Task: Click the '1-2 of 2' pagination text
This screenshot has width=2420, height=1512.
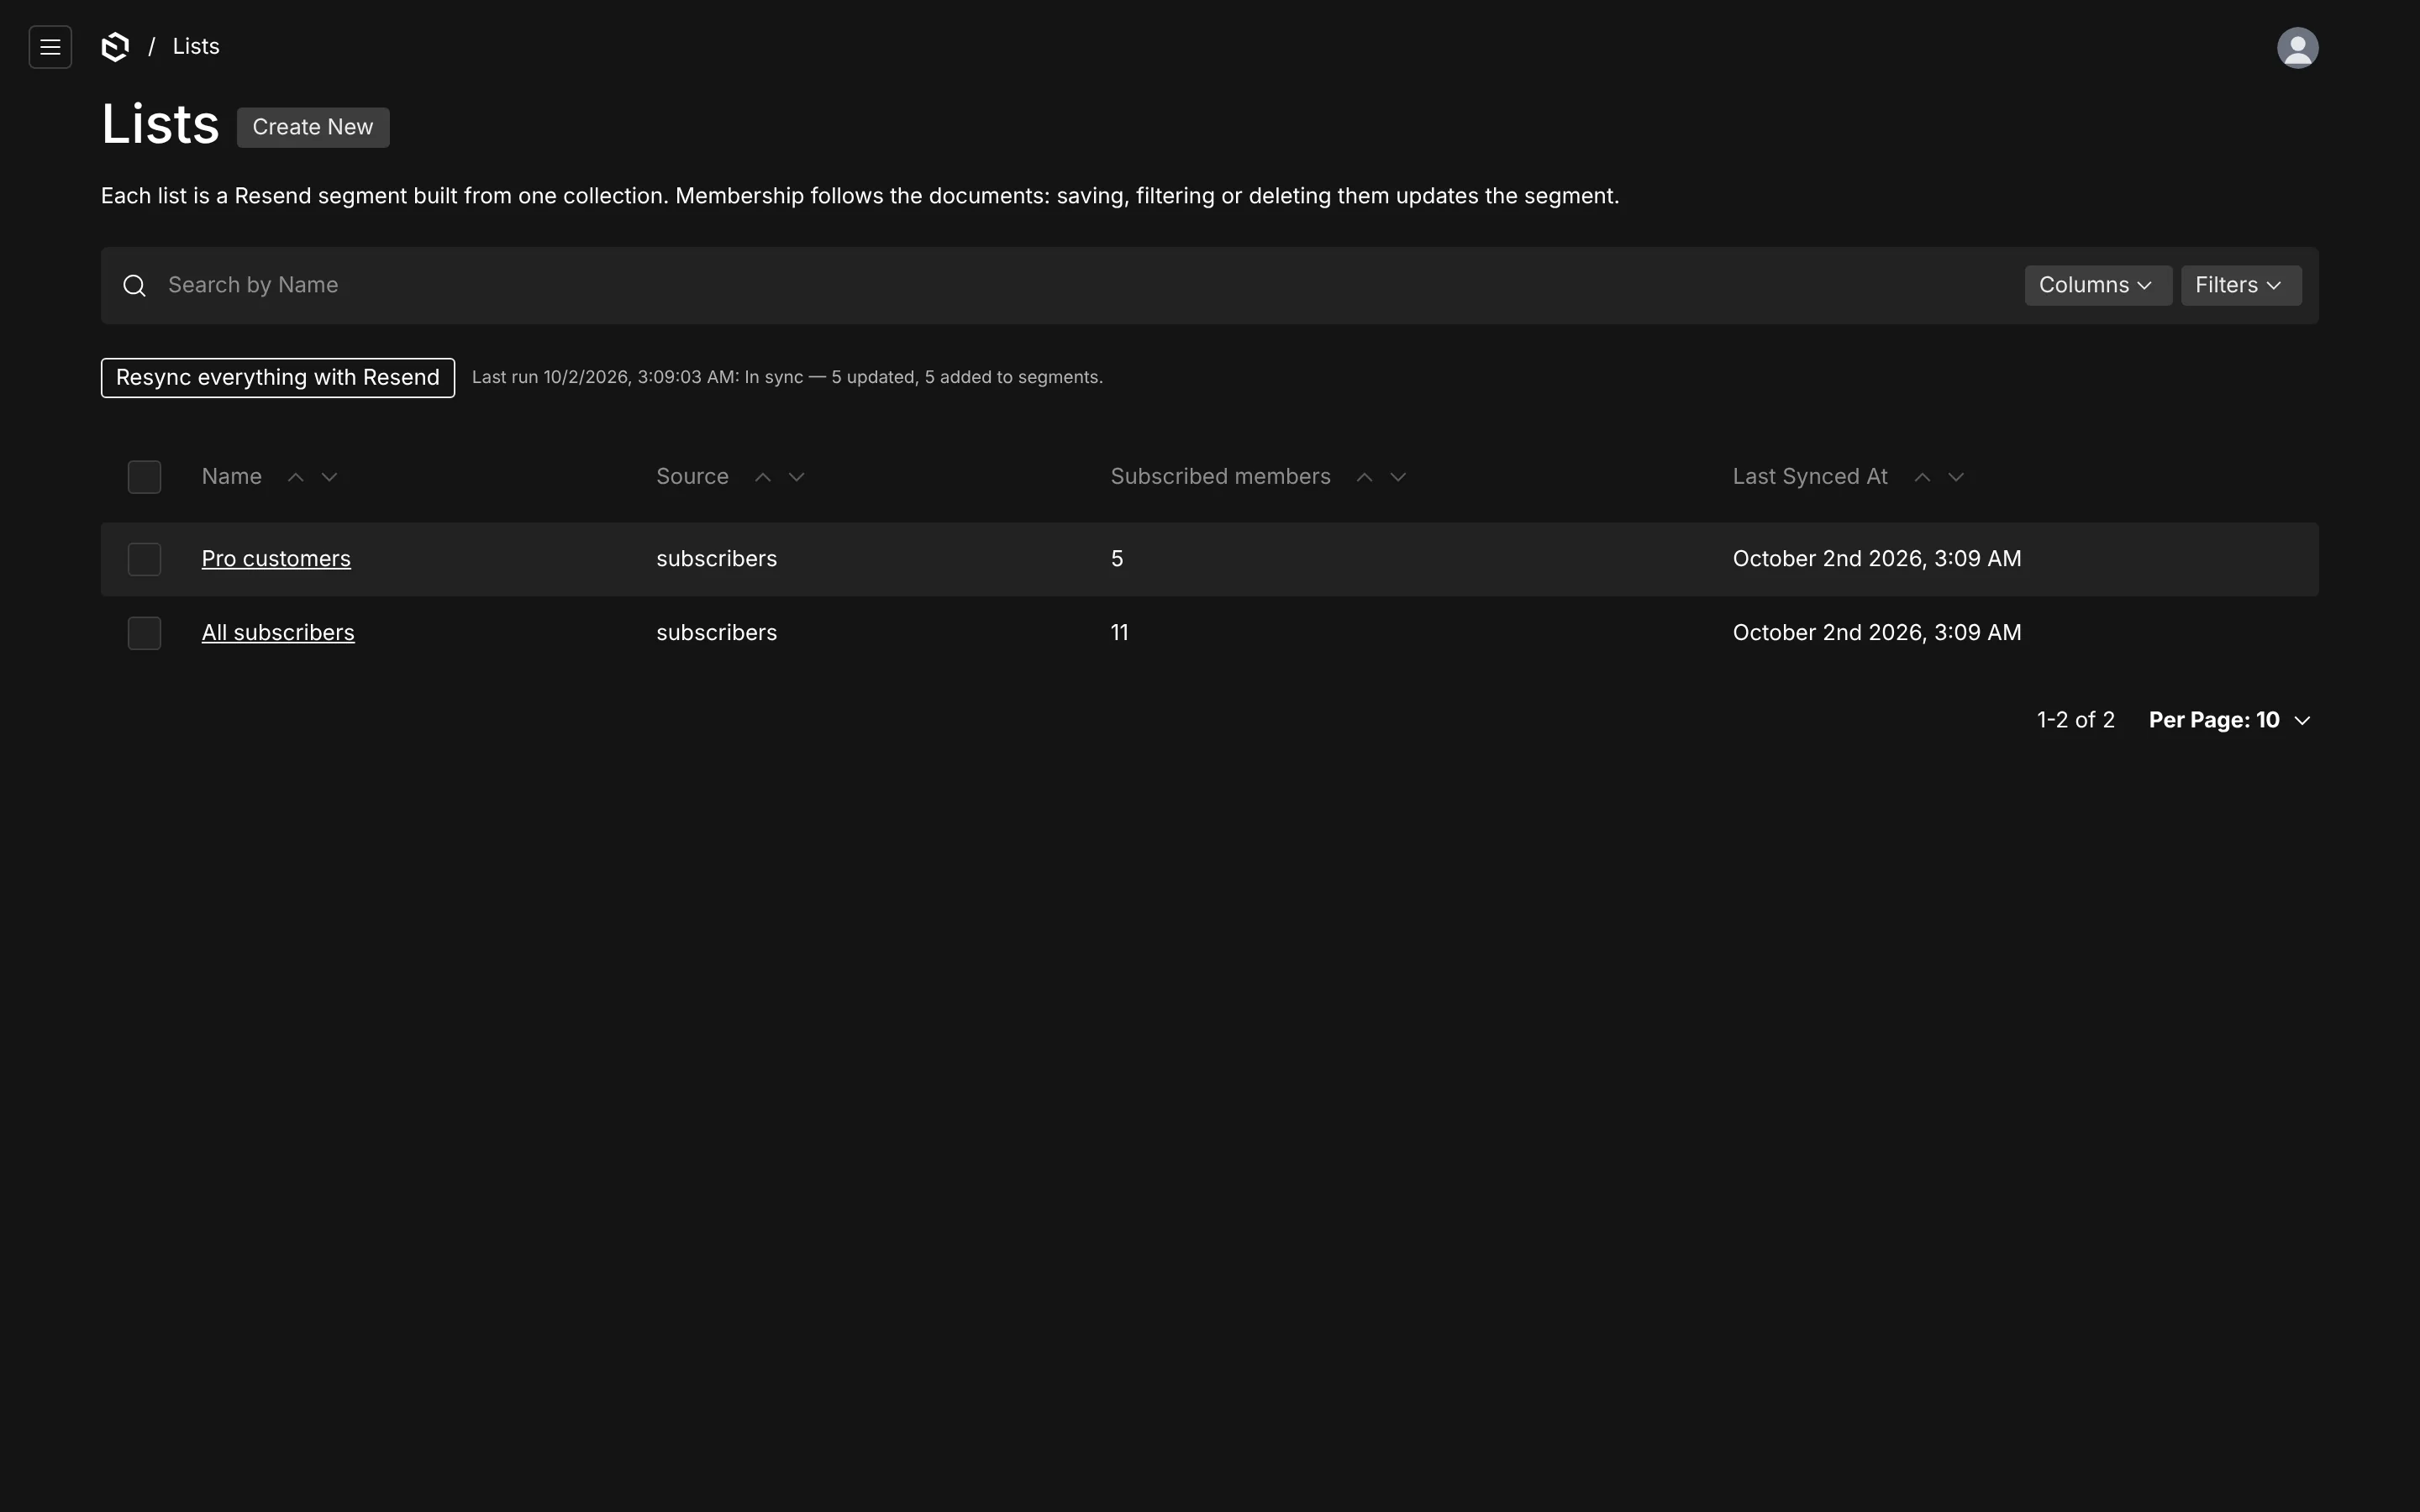Action: pyautogui.click(x=2076, y=720)
